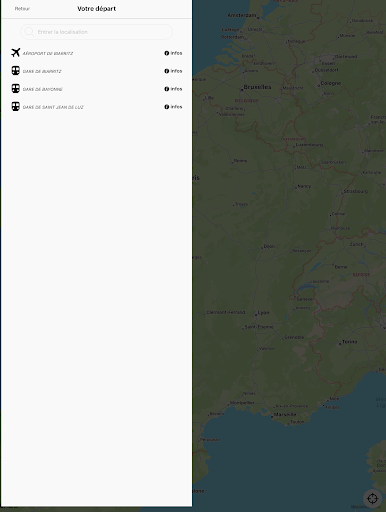
Task: Click the Lyon label on the map
Action: tap(263, 313)
